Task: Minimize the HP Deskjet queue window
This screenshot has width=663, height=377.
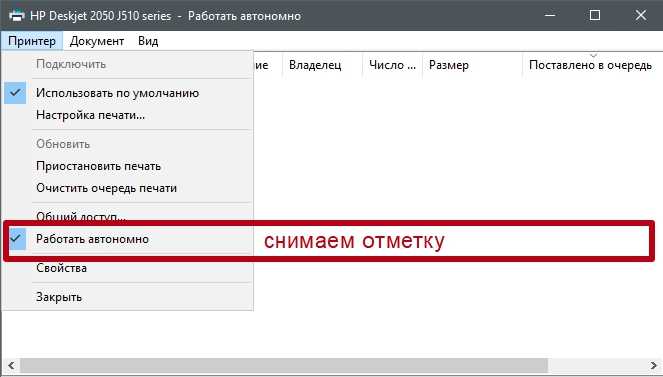Action: (550, 16)
